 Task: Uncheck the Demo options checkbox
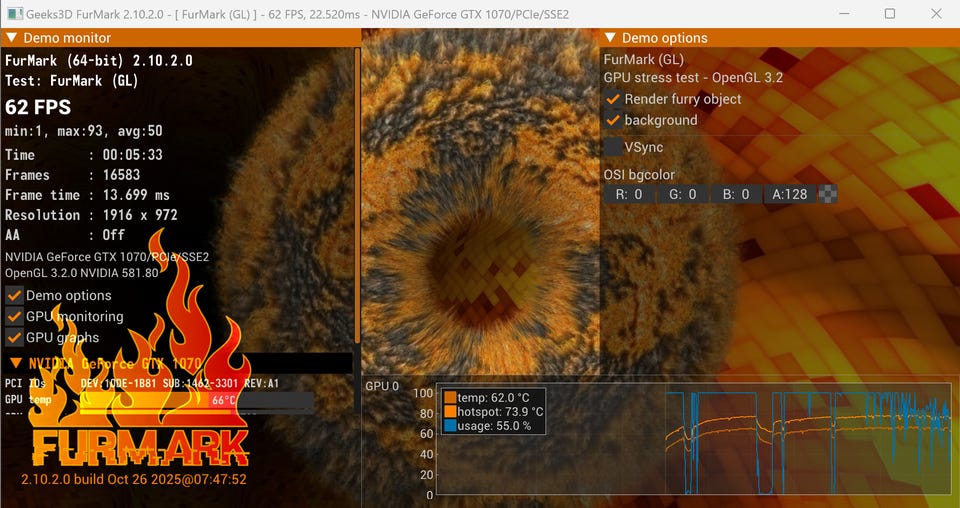click(x=15, y=296)
